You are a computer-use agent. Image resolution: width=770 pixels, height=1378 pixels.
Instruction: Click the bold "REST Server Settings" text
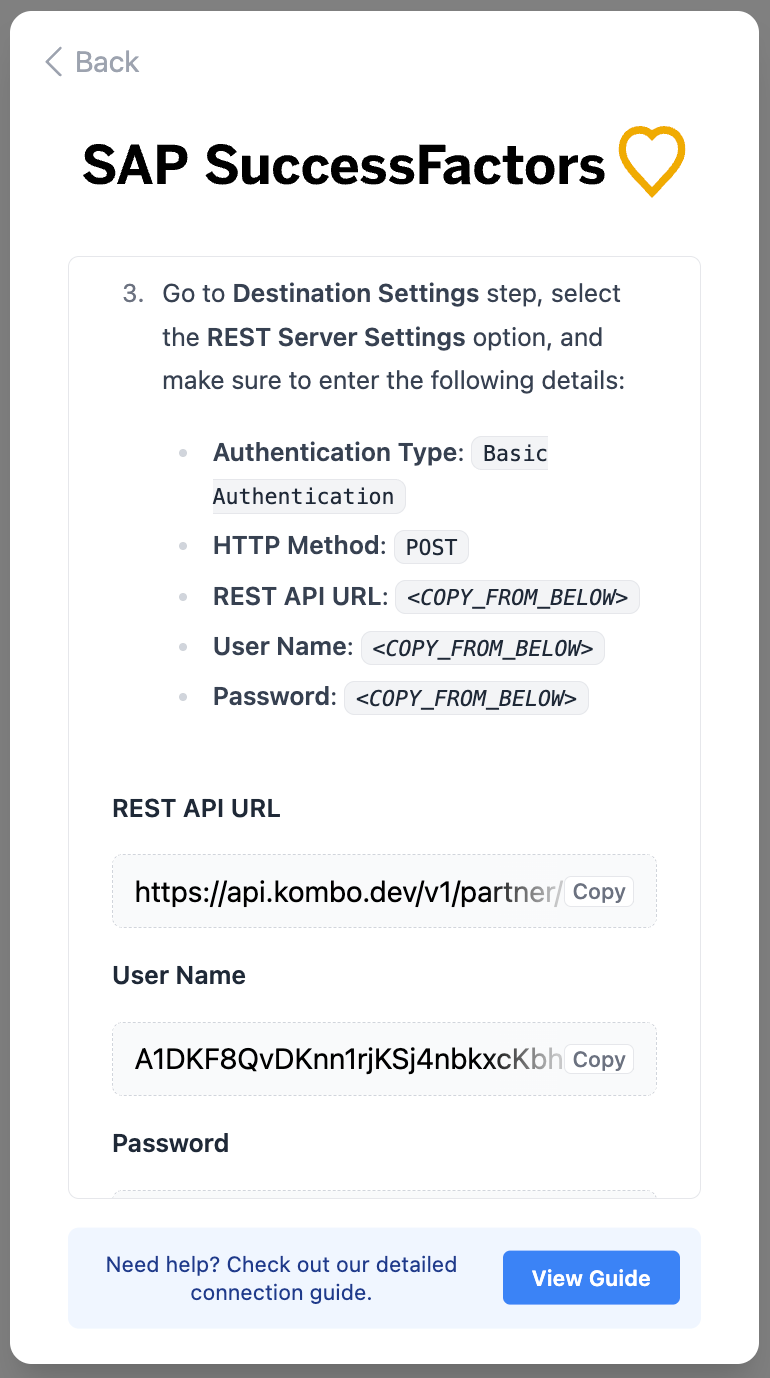click(336, 338)
